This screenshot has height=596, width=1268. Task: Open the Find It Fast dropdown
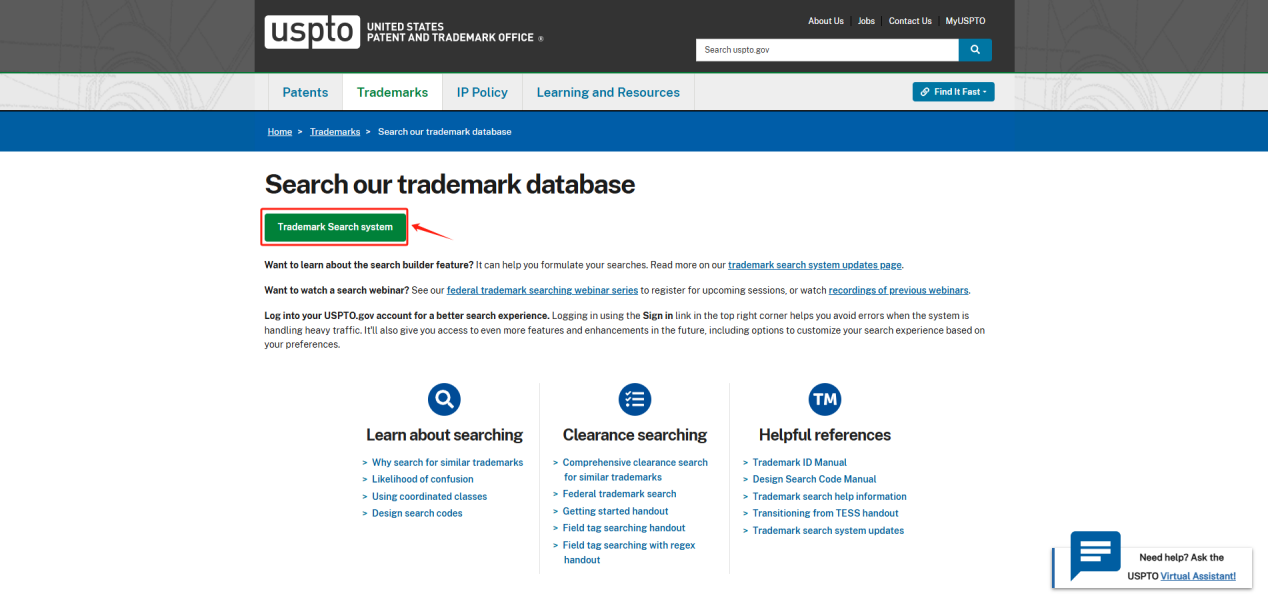[953, 92]
